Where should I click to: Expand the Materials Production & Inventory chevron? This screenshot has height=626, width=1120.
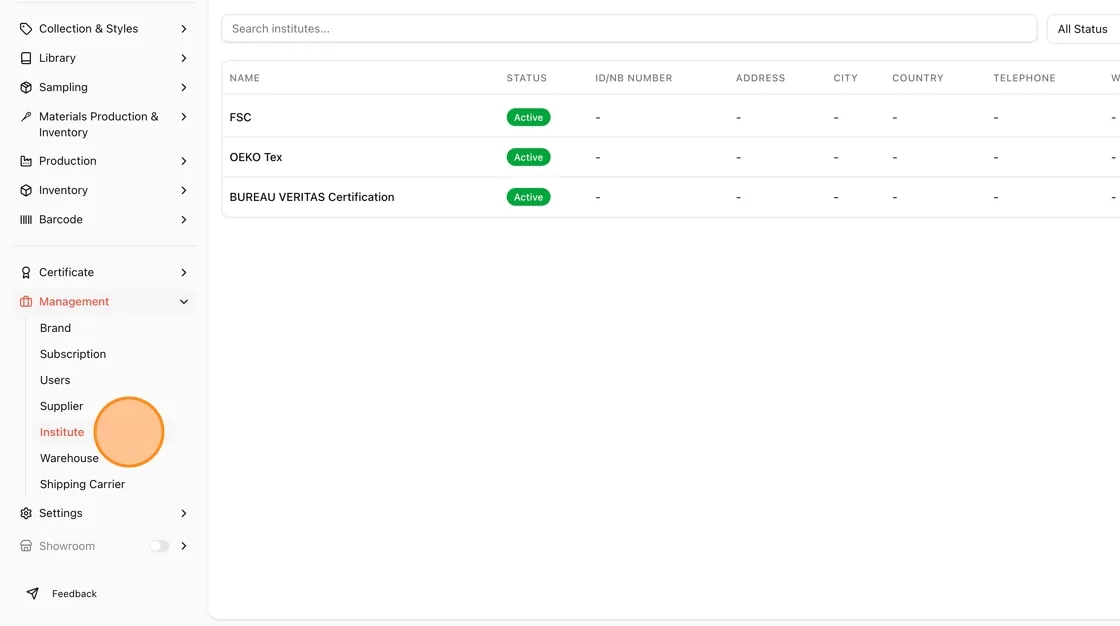(x=184, y=116)
